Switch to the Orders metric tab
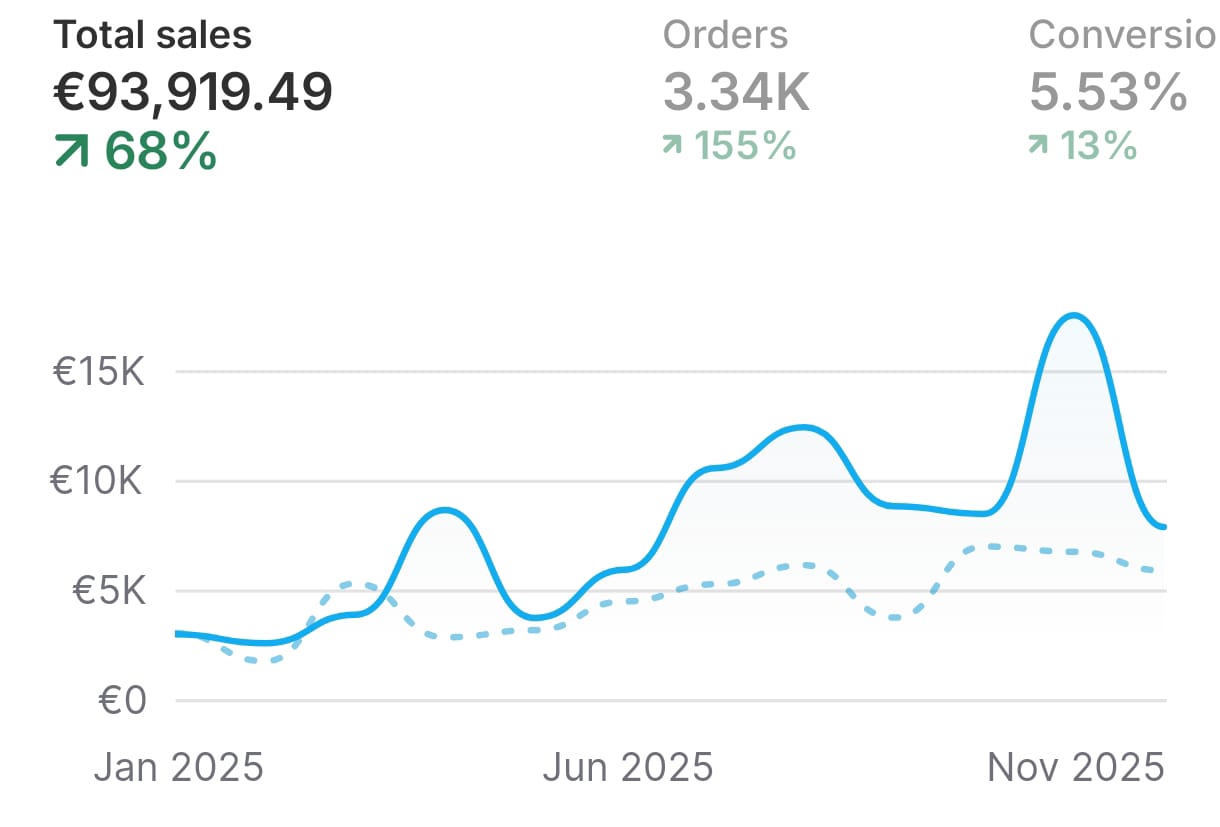 [x=725, y=35]
